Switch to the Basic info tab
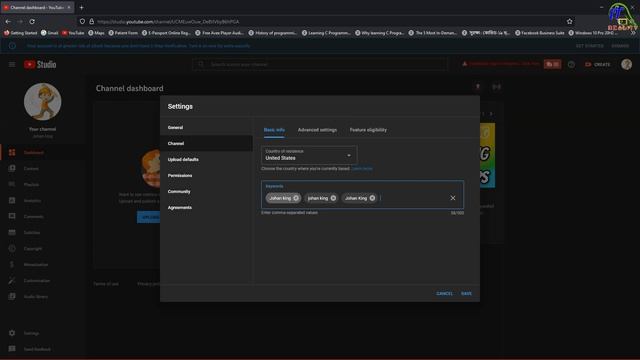The height and width of the screenshot is (360, 640). tap(274, 130)
